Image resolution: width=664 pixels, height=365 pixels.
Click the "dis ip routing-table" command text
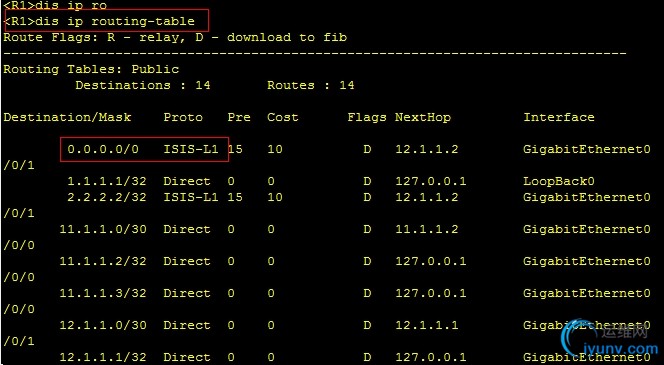tap(115, 21)
